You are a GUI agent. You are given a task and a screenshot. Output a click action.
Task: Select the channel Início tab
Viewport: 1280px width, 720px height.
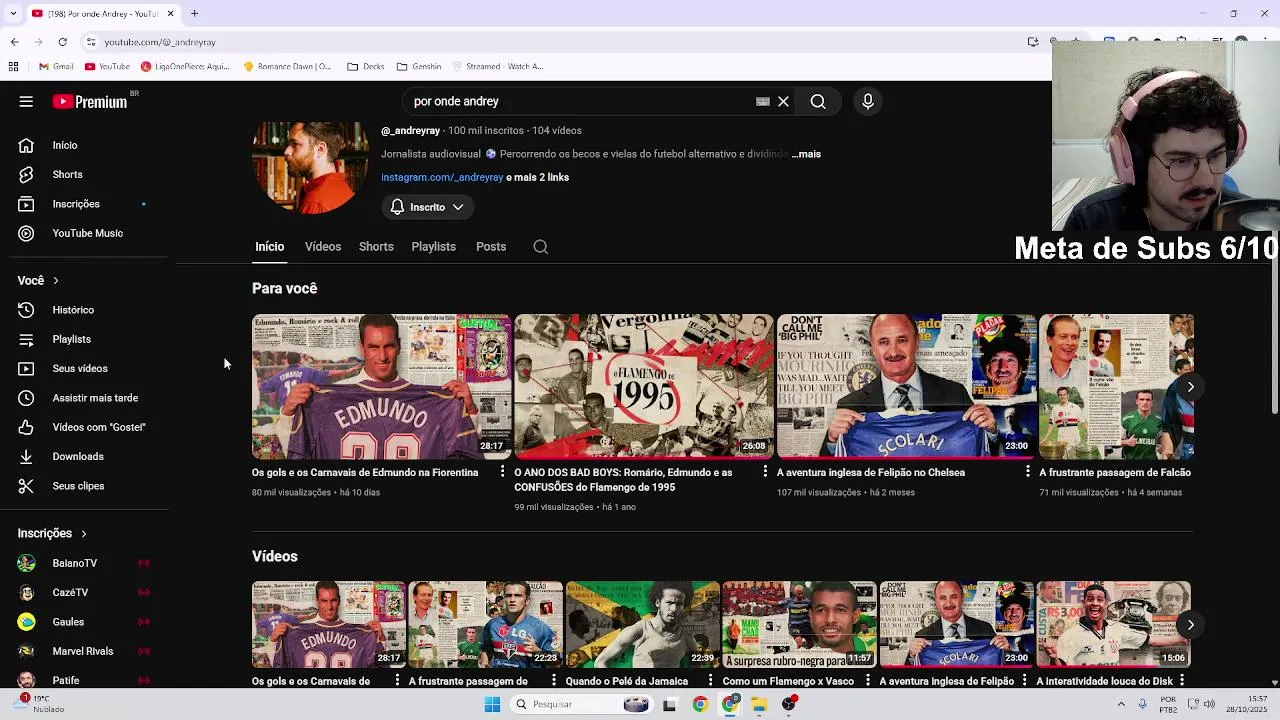269,246
